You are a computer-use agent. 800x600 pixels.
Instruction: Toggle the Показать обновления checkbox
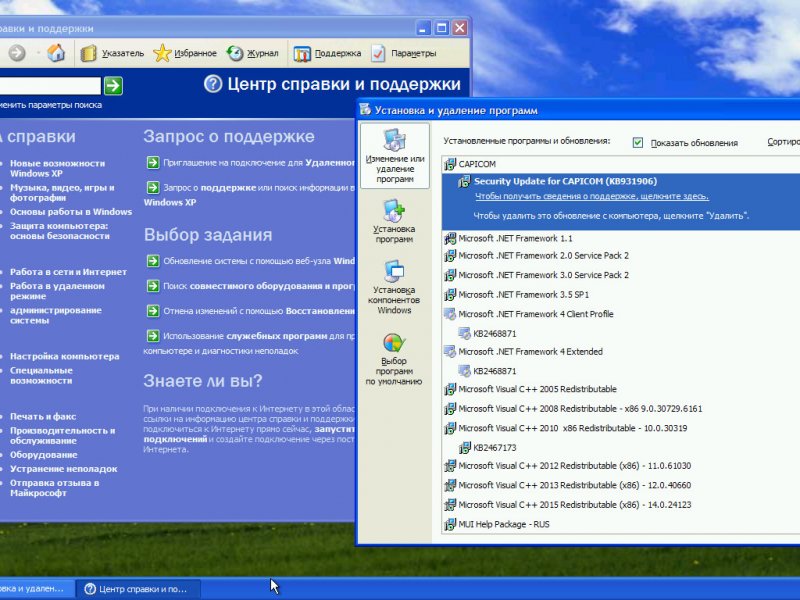[x=638, y=143]
